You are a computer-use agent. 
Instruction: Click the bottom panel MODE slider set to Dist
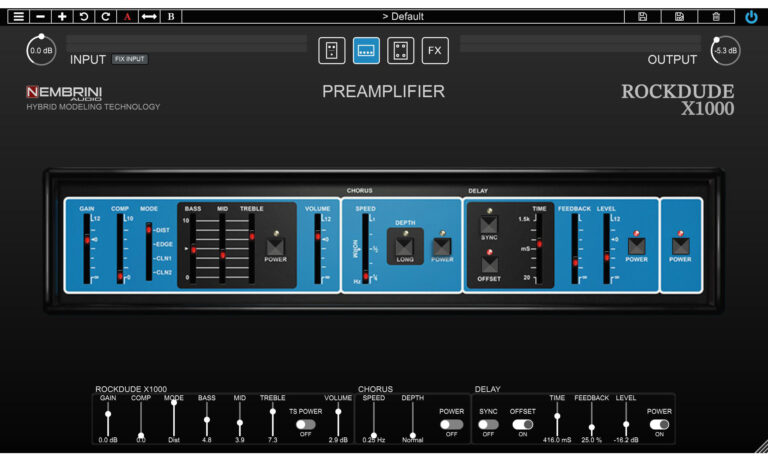[x=173, y=419]
